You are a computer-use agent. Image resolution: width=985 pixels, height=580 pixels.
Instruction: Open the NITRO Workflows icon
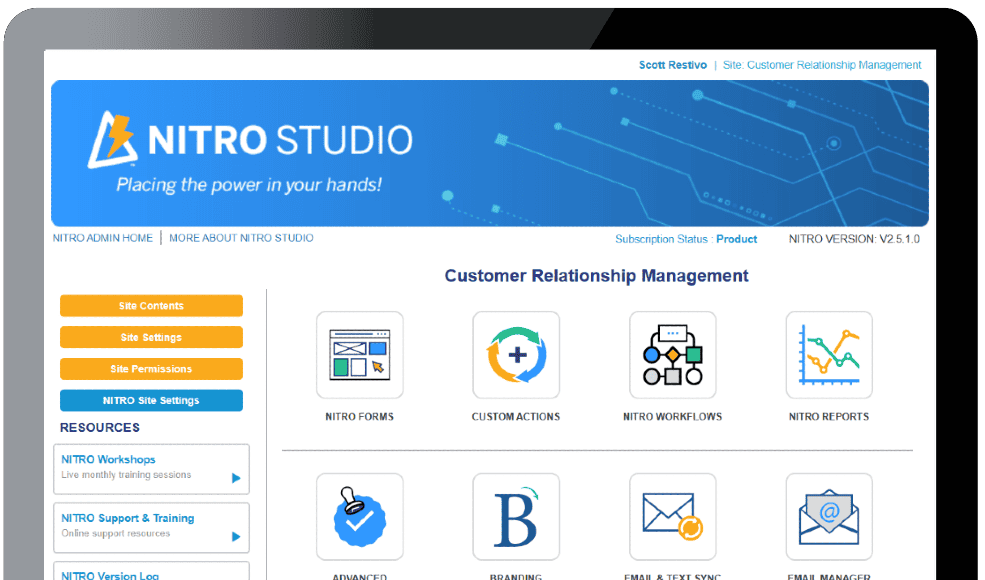[672, 355]
